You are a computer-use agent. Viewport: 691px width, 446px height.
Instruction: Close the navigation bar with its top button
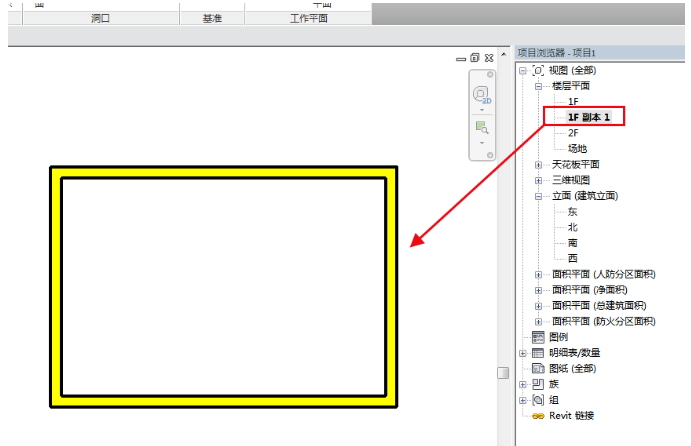pyautogui.click(x=490, y=74)
